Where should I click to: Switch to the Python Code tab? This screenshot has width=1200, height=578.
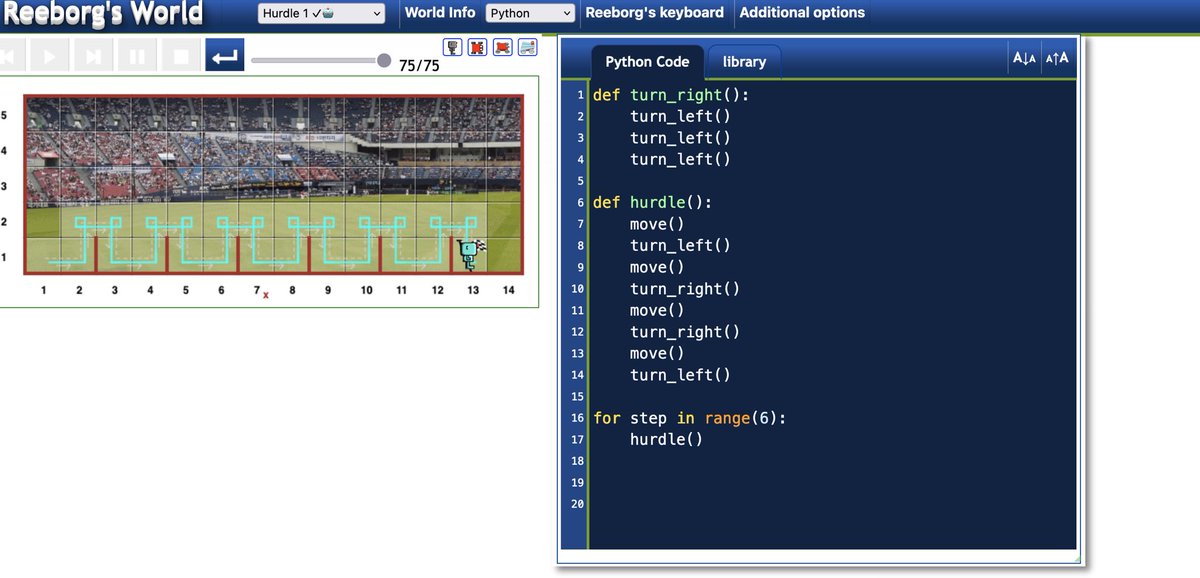click(647, 62)
